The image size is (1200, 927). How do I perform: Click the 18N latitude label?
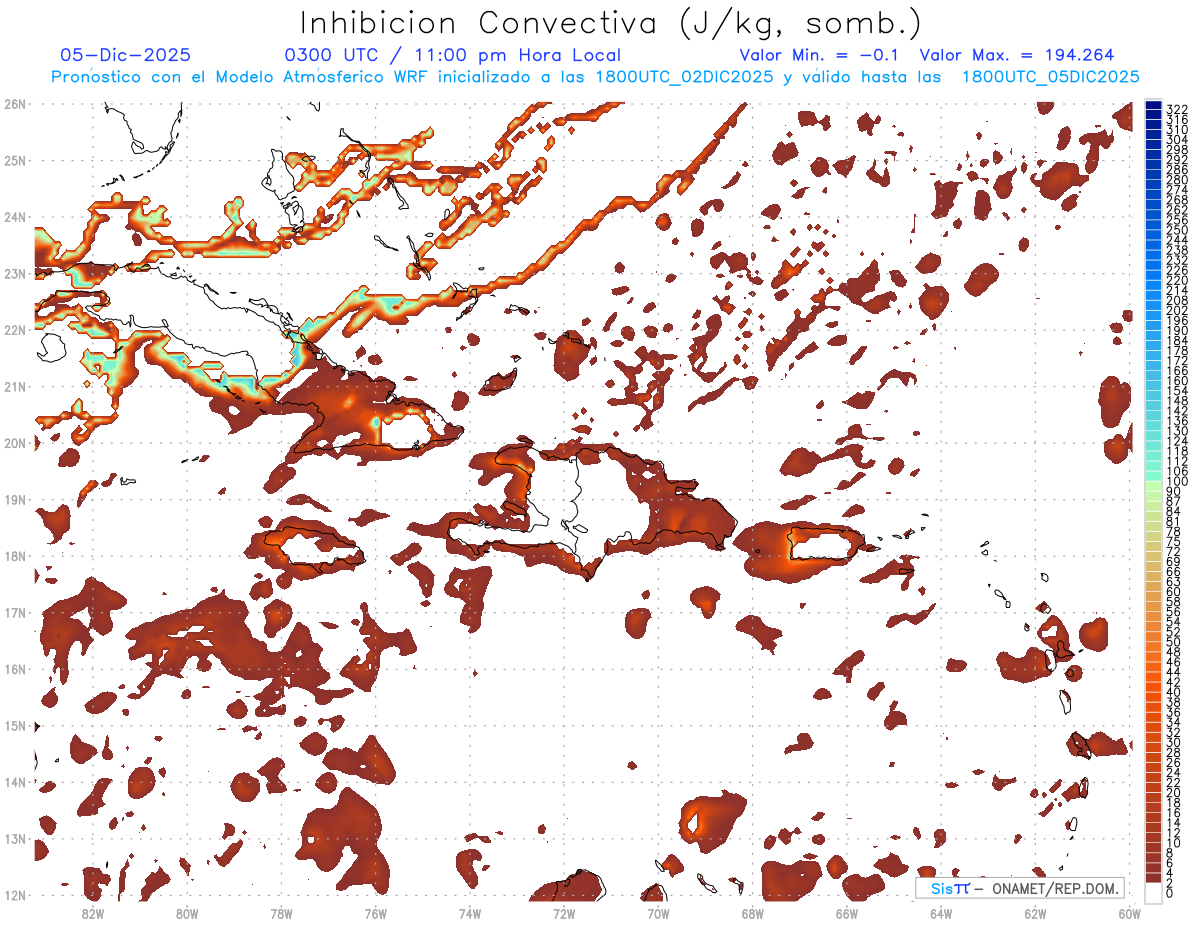pyautogui.click(x=15, y=556)
